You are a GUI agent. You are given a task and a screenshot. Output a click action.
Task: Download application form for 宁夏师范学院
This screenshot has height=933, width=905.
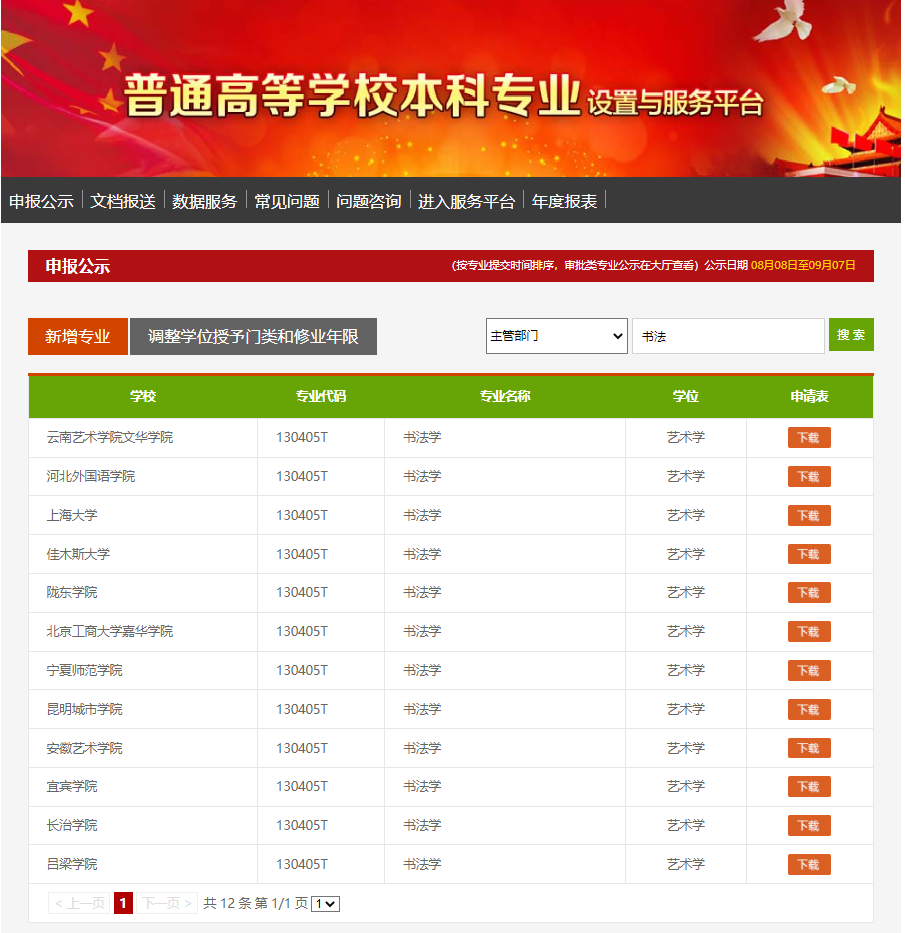(809, 671)
